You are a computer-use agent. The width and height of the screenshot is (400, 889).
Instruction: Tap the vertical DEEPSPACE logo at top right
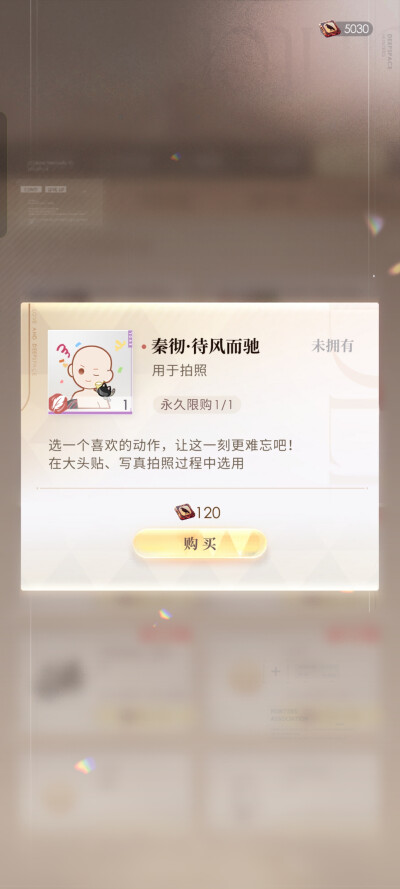click(390, 50)
